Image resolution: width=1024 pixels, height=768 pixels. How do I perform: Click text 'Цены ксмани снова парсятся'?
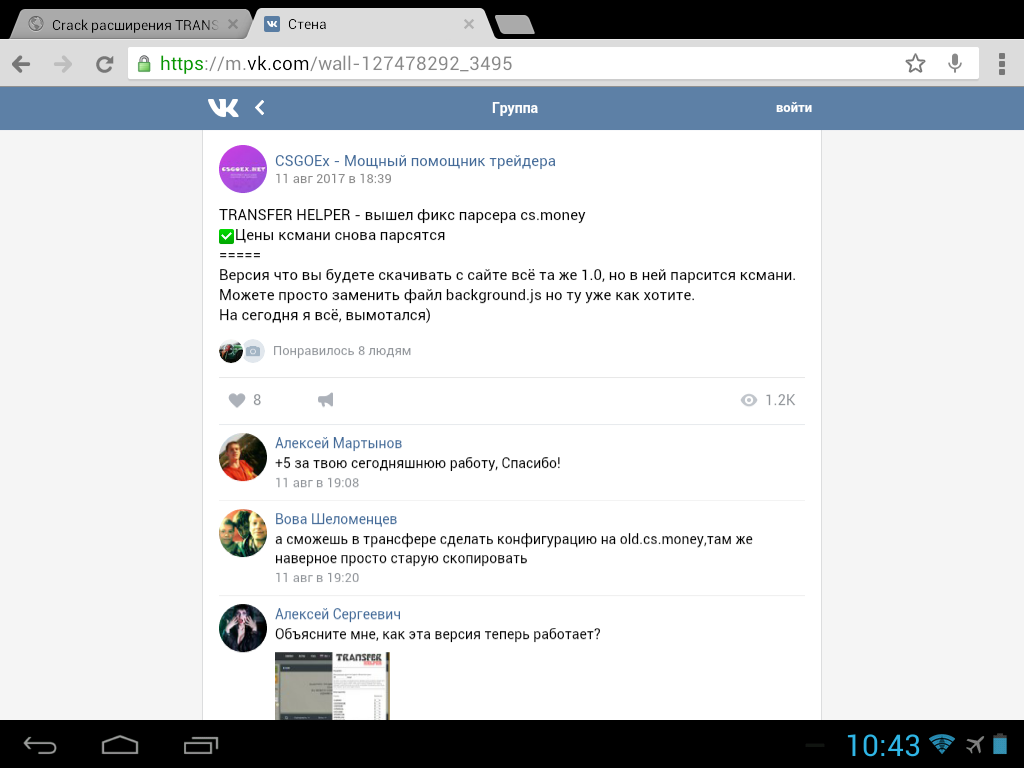click(340, 235)
